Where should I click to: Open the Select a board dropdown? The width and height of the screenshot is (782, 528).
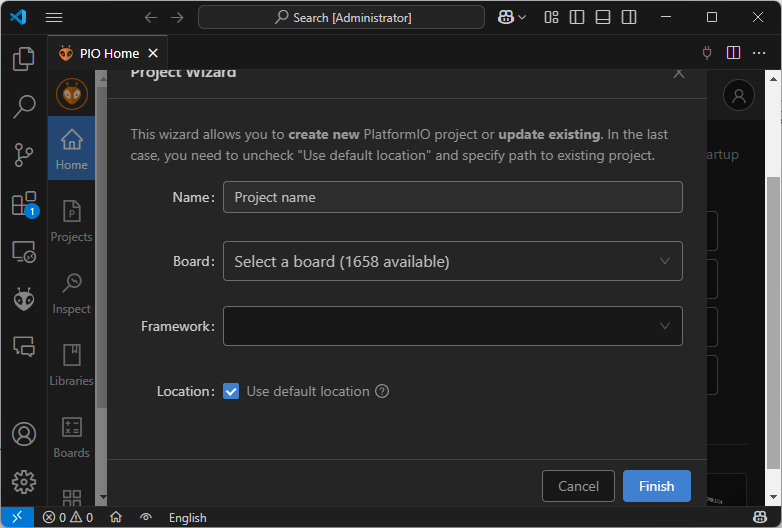(x=452, y=261)
